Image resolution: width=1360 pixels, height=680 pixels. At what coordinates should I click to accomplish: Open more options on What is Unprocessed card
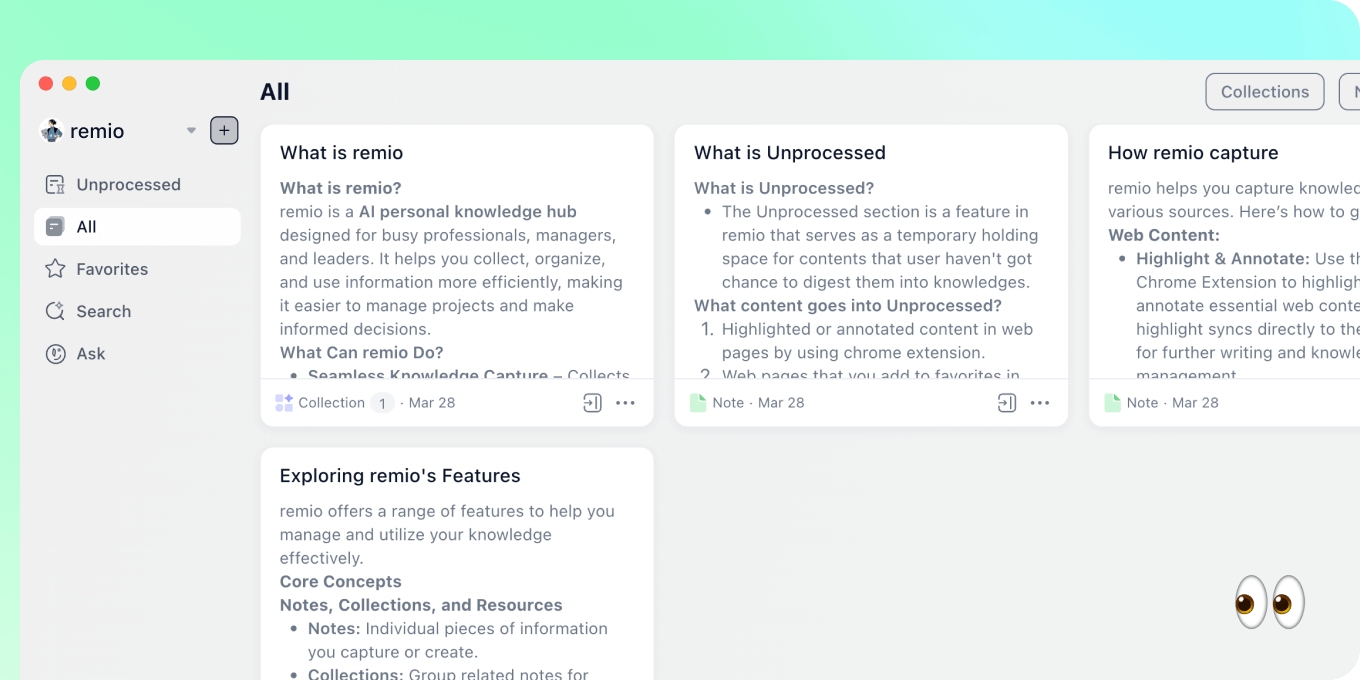pos(1040,403)
